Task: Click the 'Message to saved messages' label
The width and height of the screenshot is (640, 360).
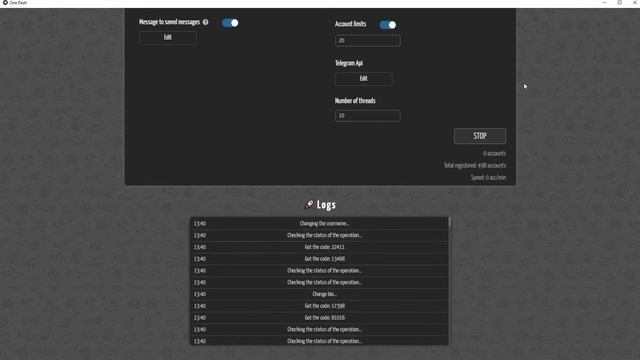Action: (x=169, y=22)
